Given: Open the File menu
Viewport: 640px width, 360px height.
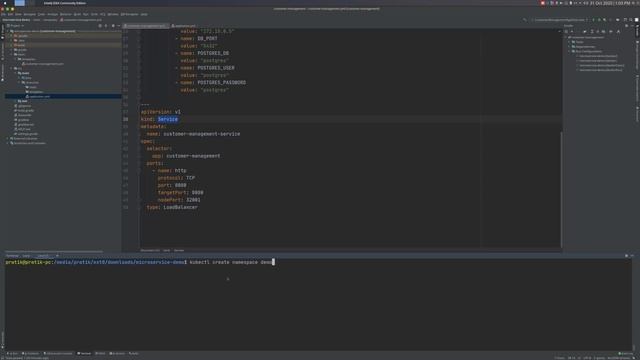Looking at the screenshot, I should pyautogui.click(x=3, y=14).
